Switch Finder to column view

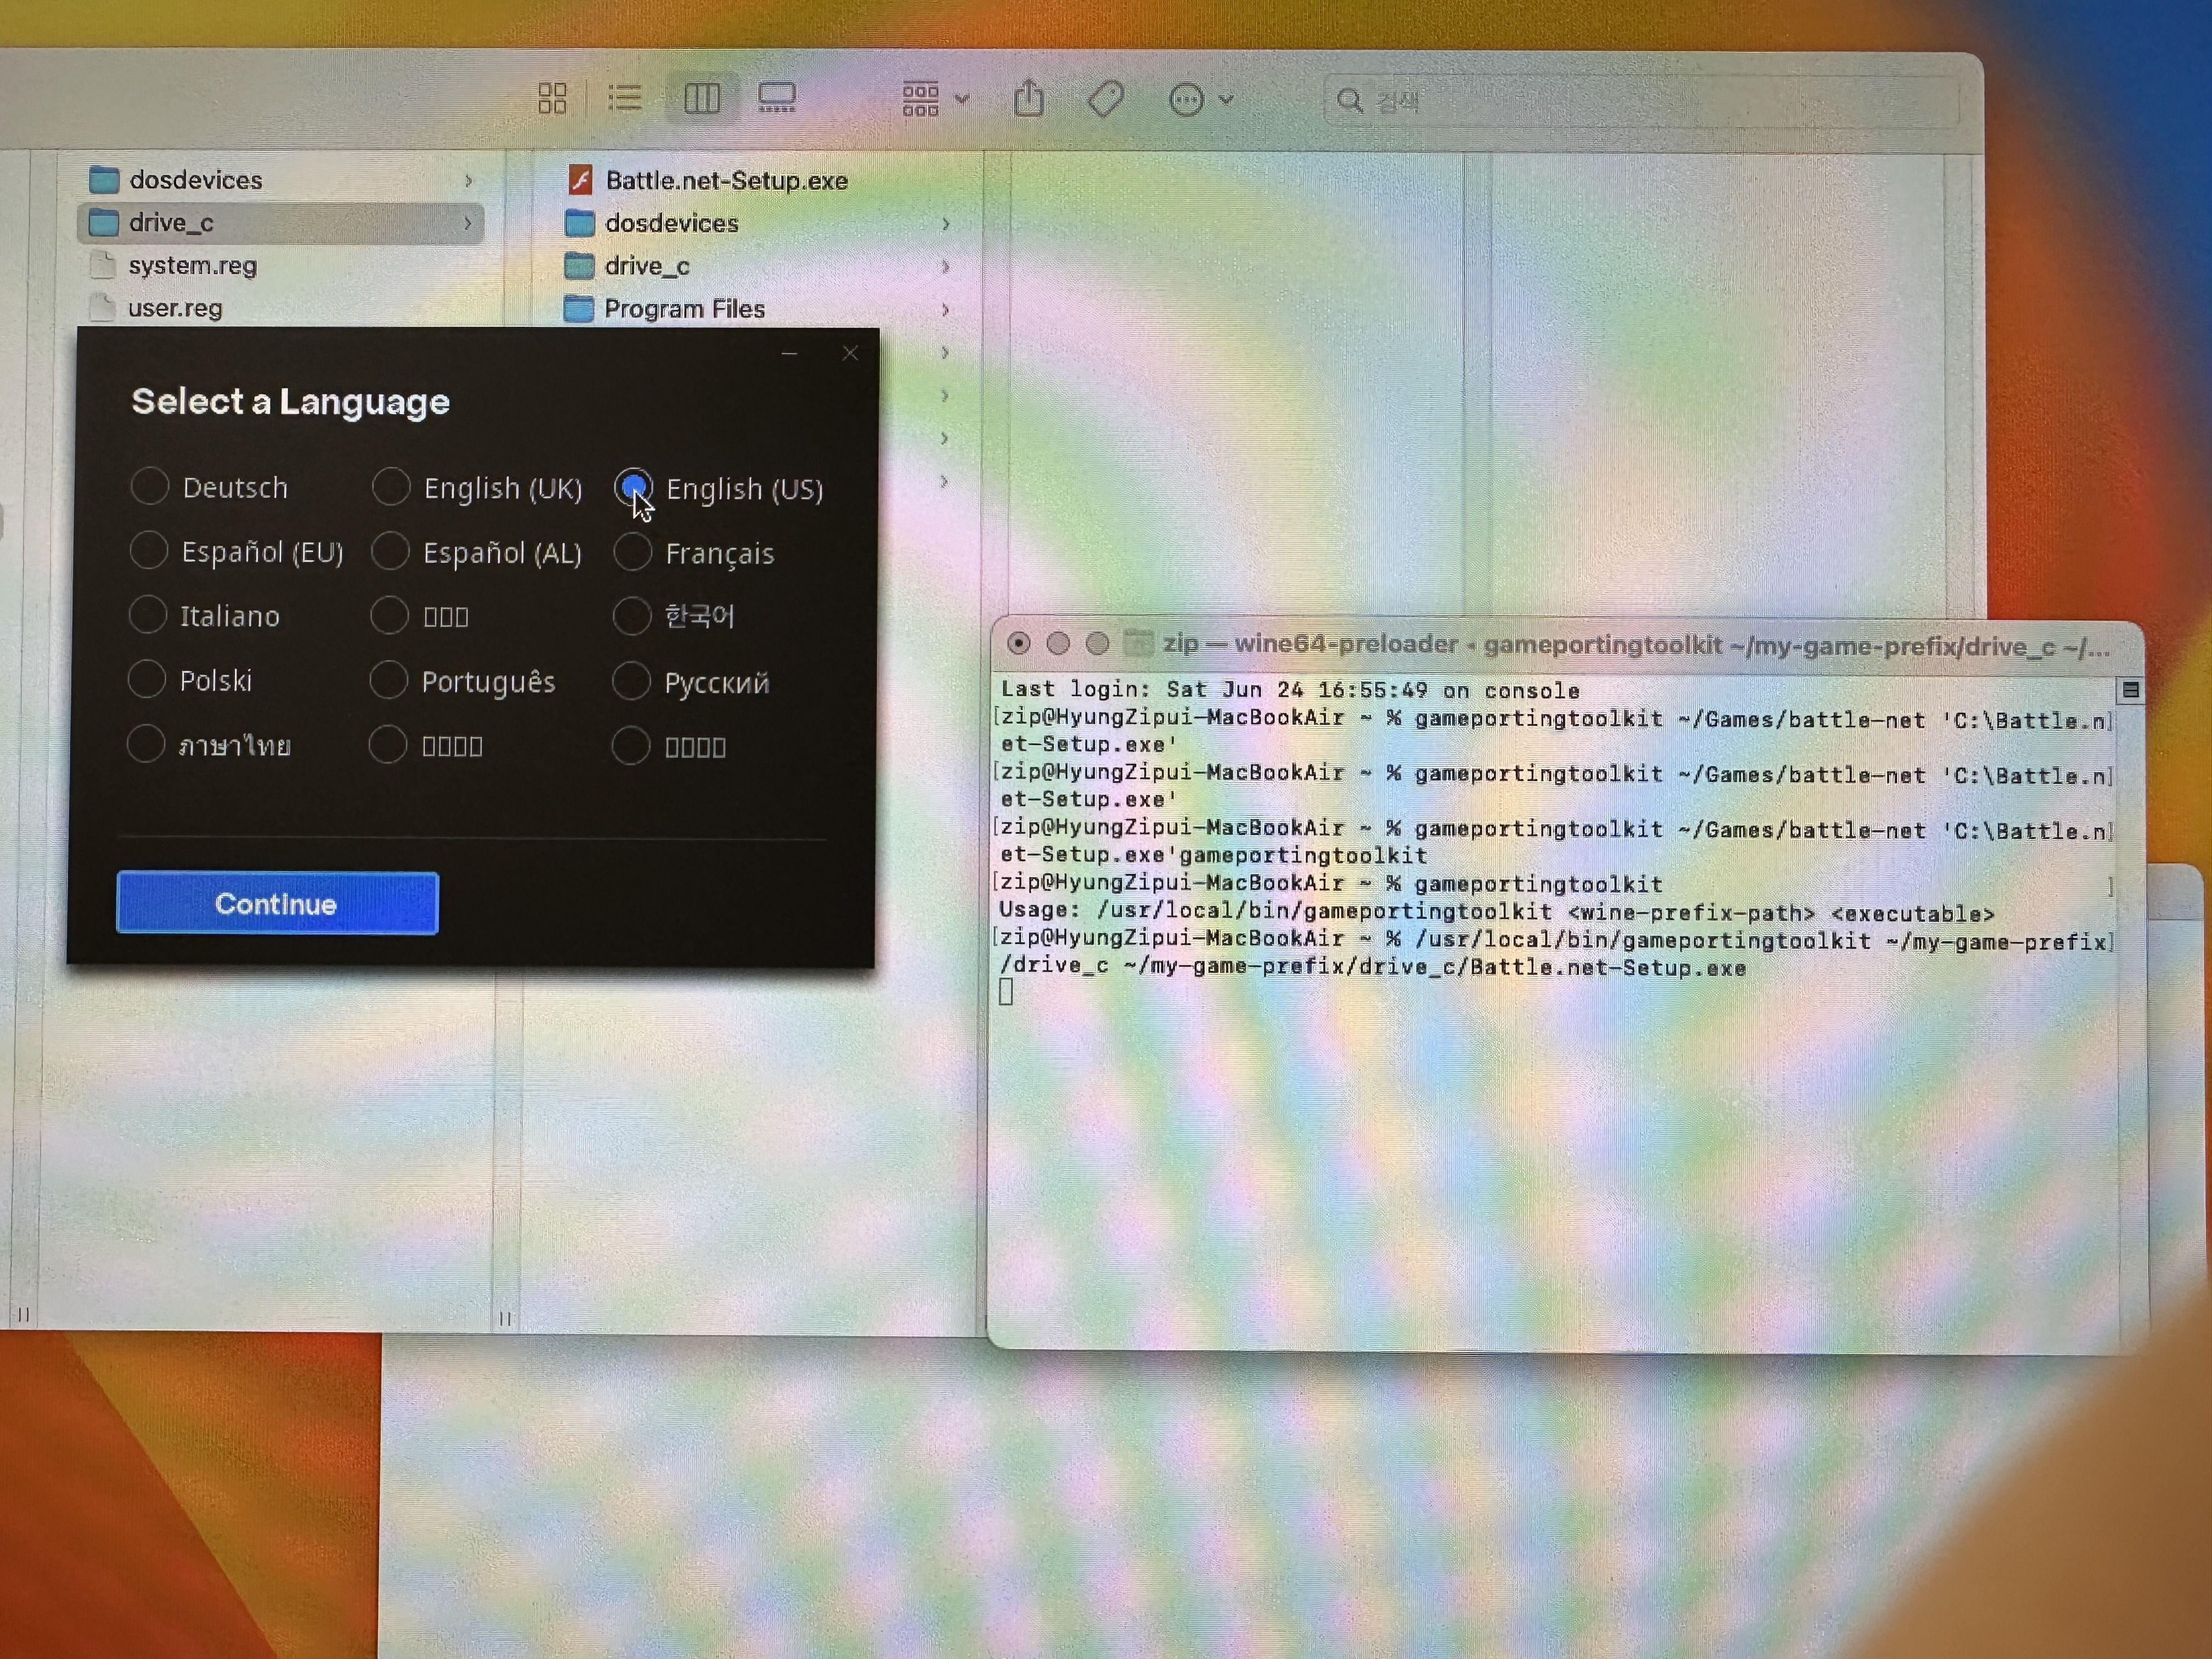tap(702, 98)
